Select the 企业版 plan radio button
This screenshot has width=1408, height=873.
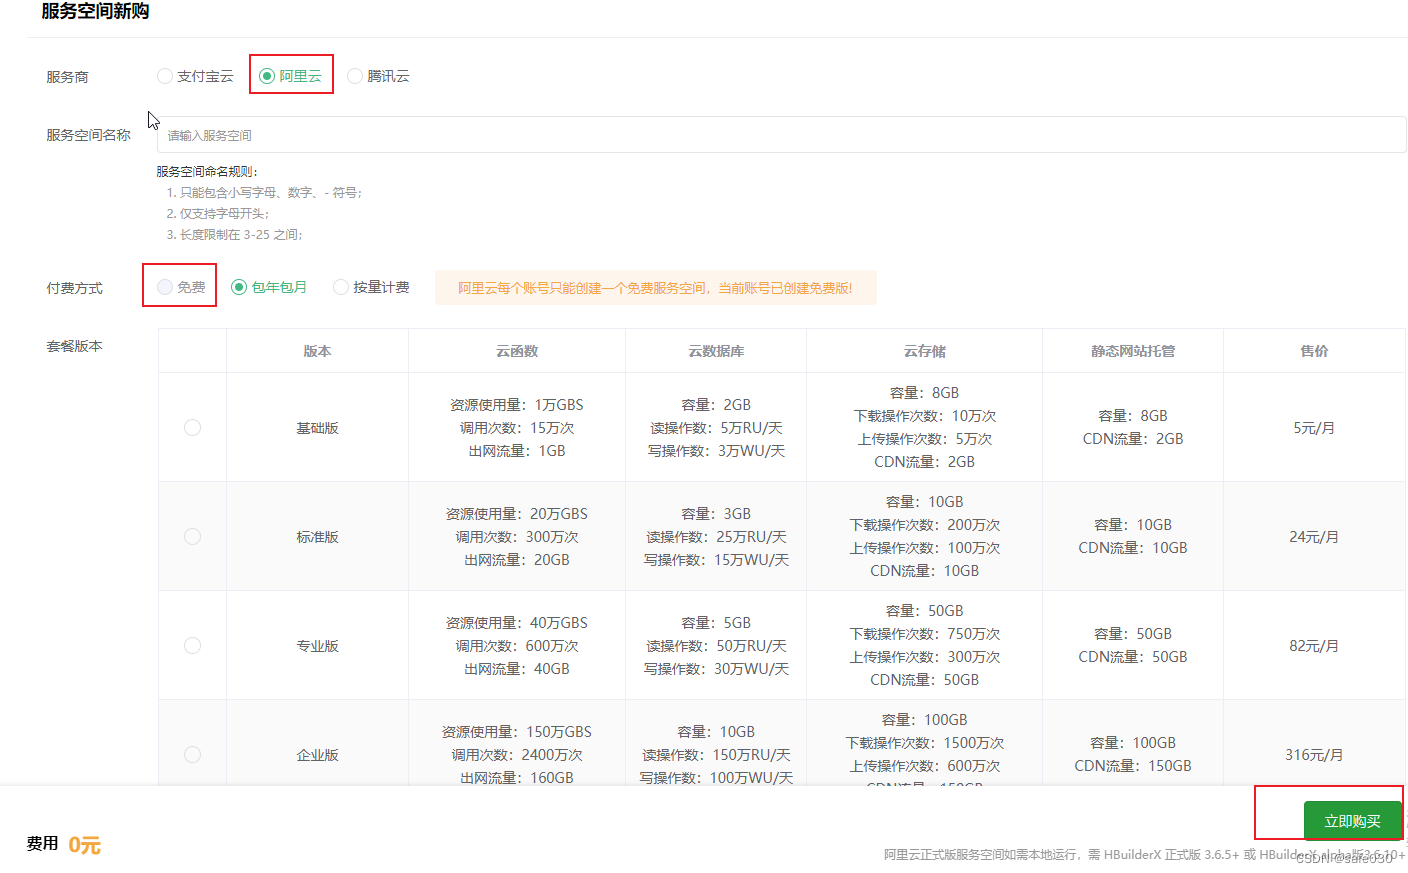click(192, 754)
